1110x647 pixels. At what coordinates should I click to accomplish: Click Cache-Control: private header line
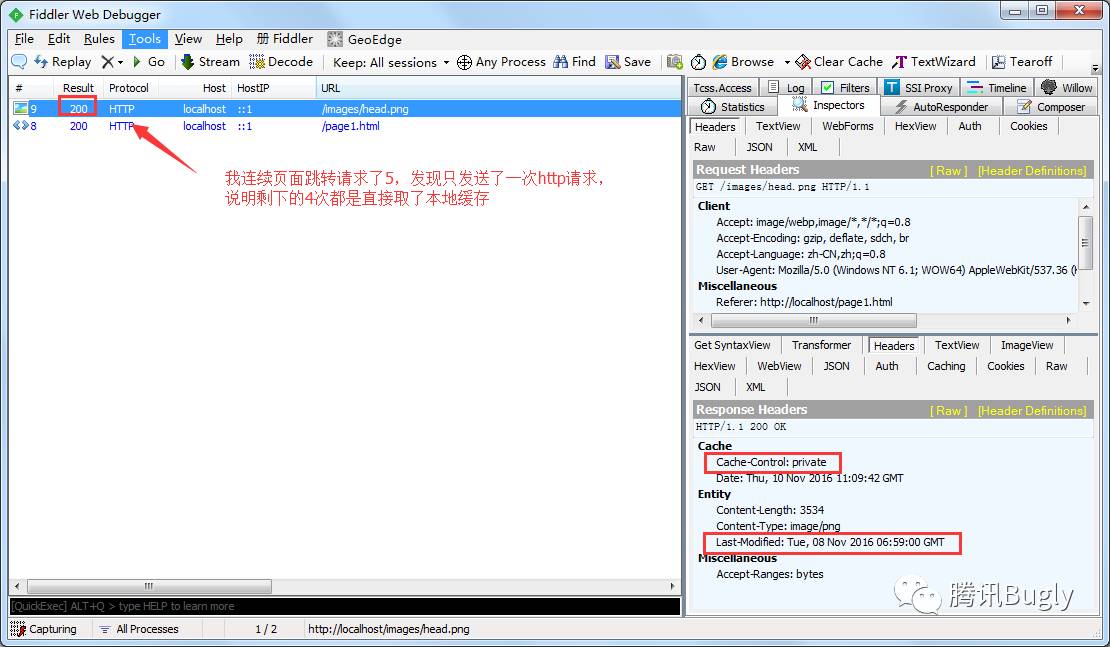coord(771,462)
